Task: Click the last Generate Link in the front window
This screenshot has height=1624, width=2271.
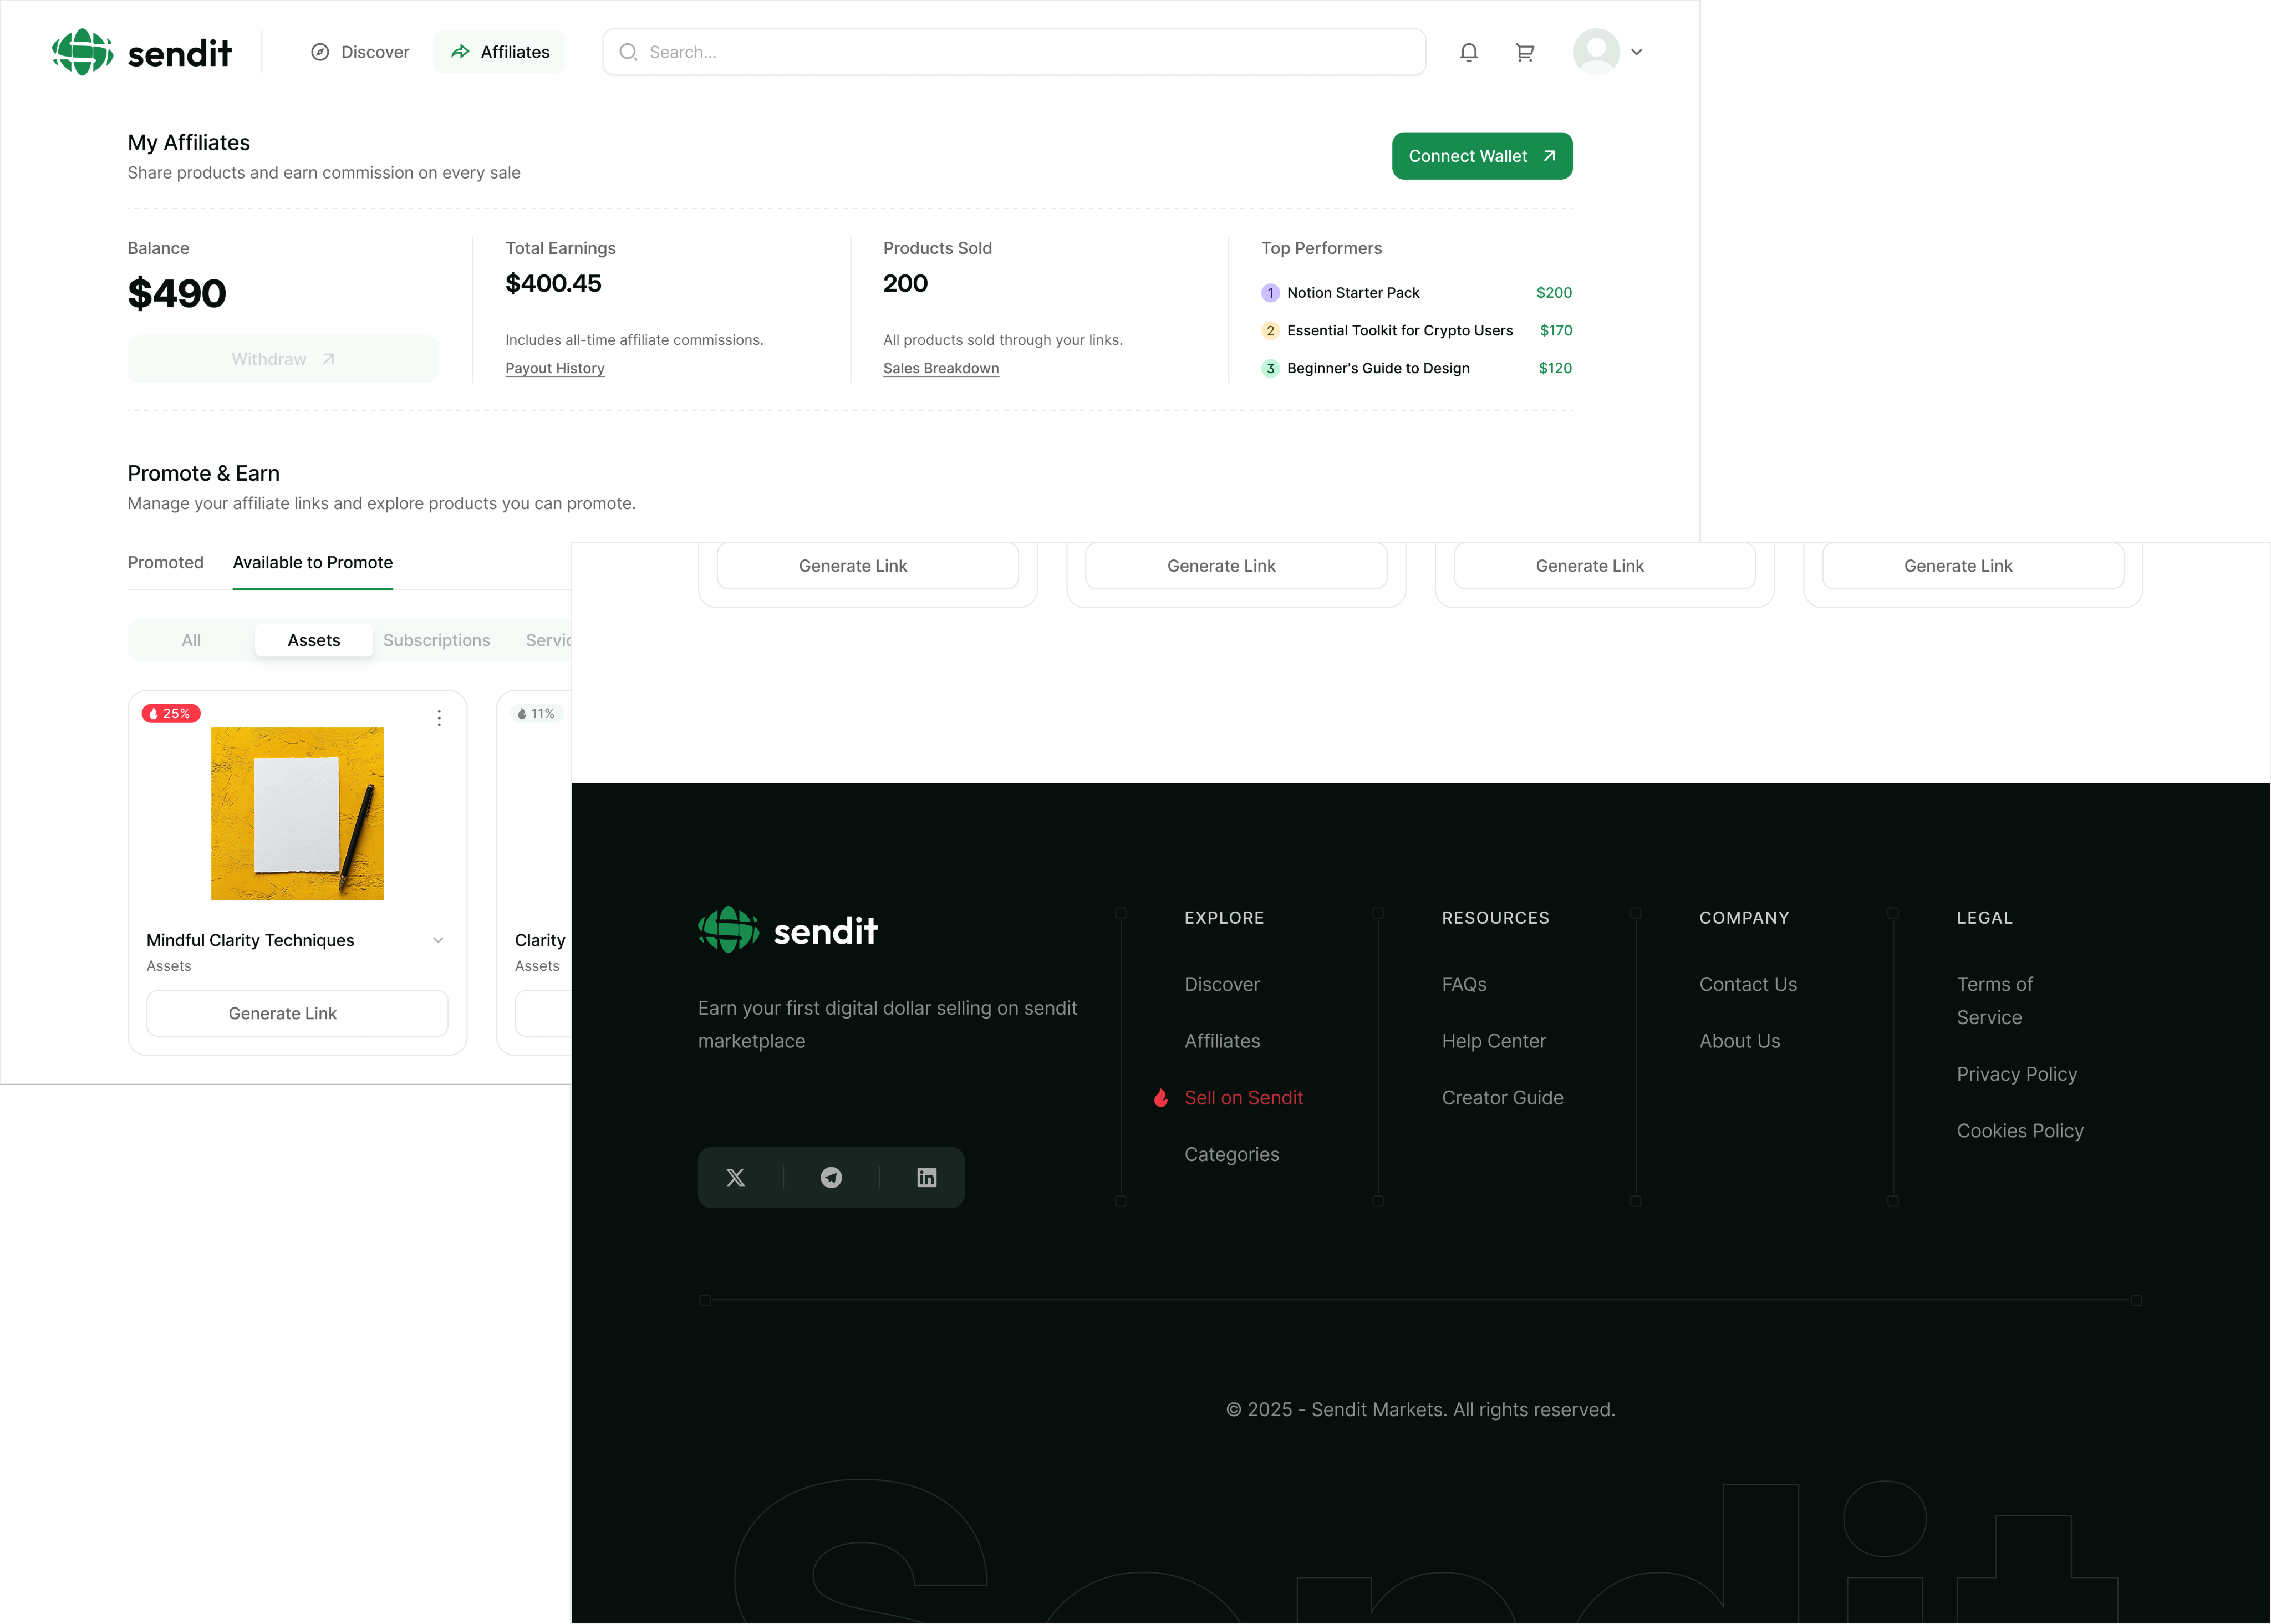Action: coord(1973,566)
